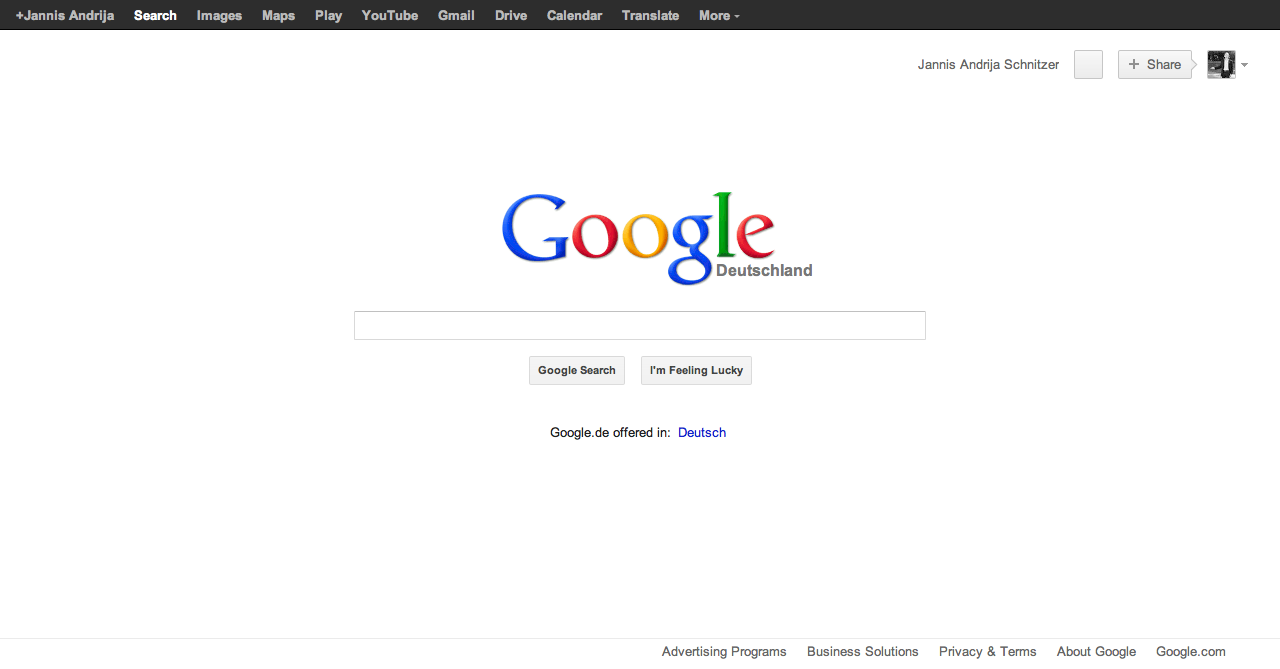Expand the account dropdown arrow
Screen dimensions: 1280x669
[x=1244, y=65]
